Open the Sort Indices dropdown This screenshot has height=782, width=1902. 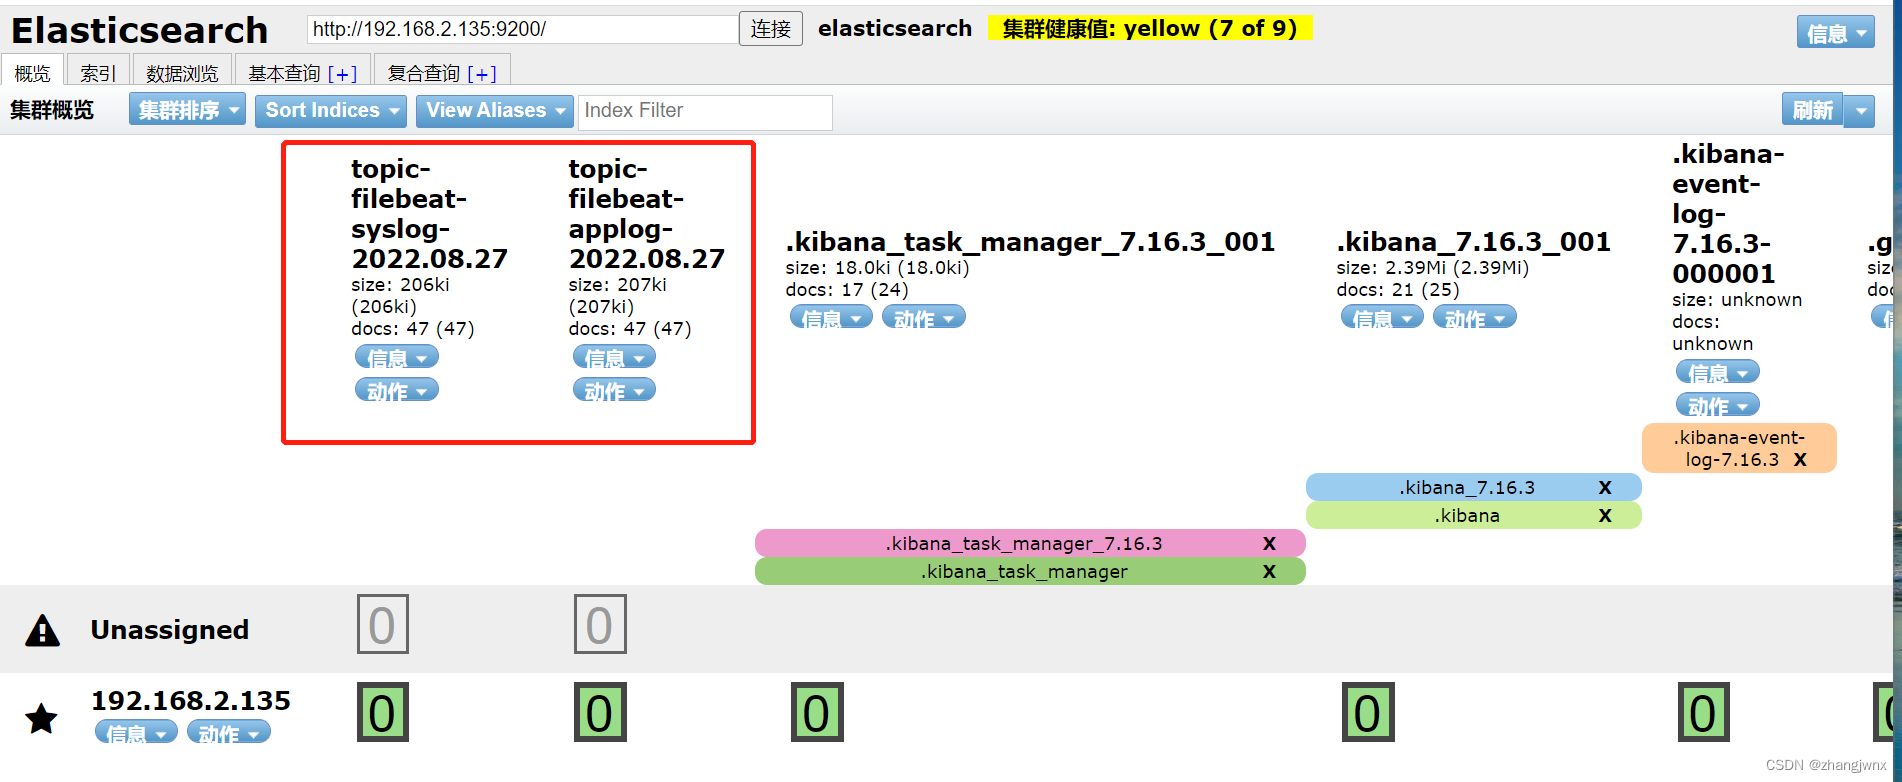click(x=330, y=110)
